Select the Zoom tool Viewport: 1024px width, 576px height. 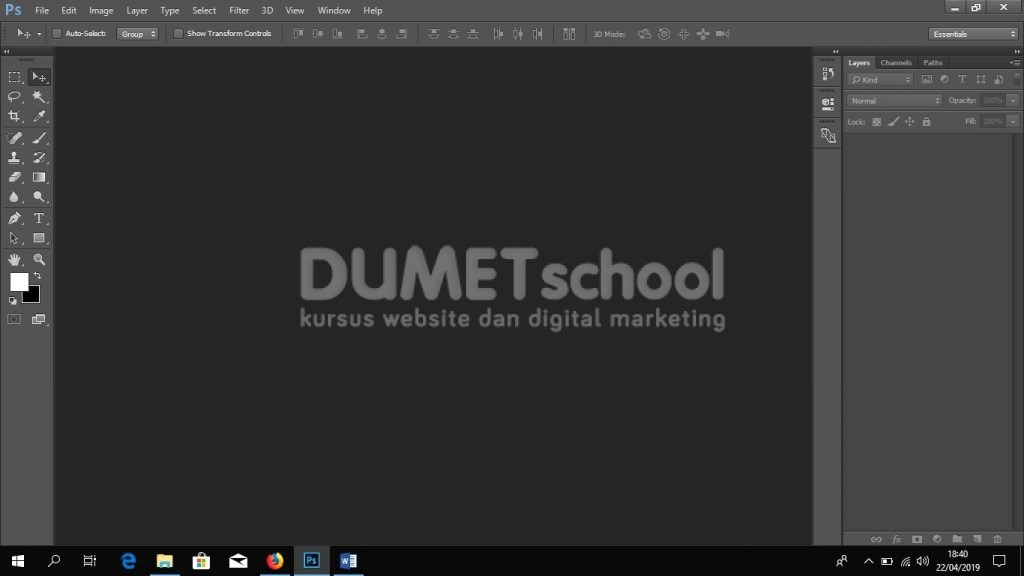(39, 259)
